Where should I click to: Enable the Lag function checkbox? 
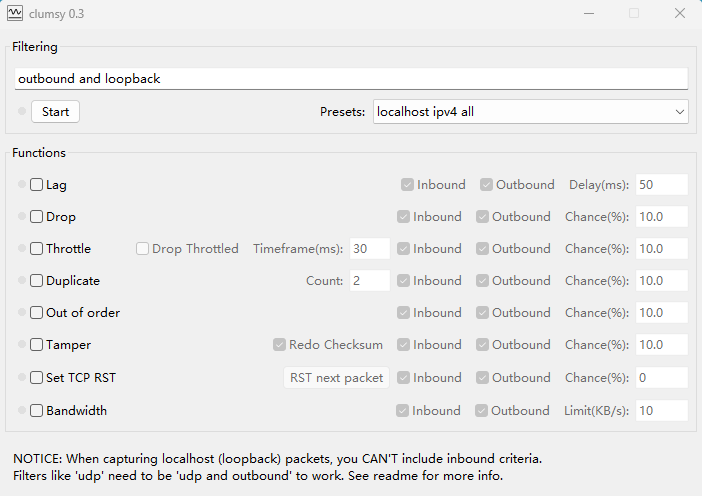click(36, 184)
